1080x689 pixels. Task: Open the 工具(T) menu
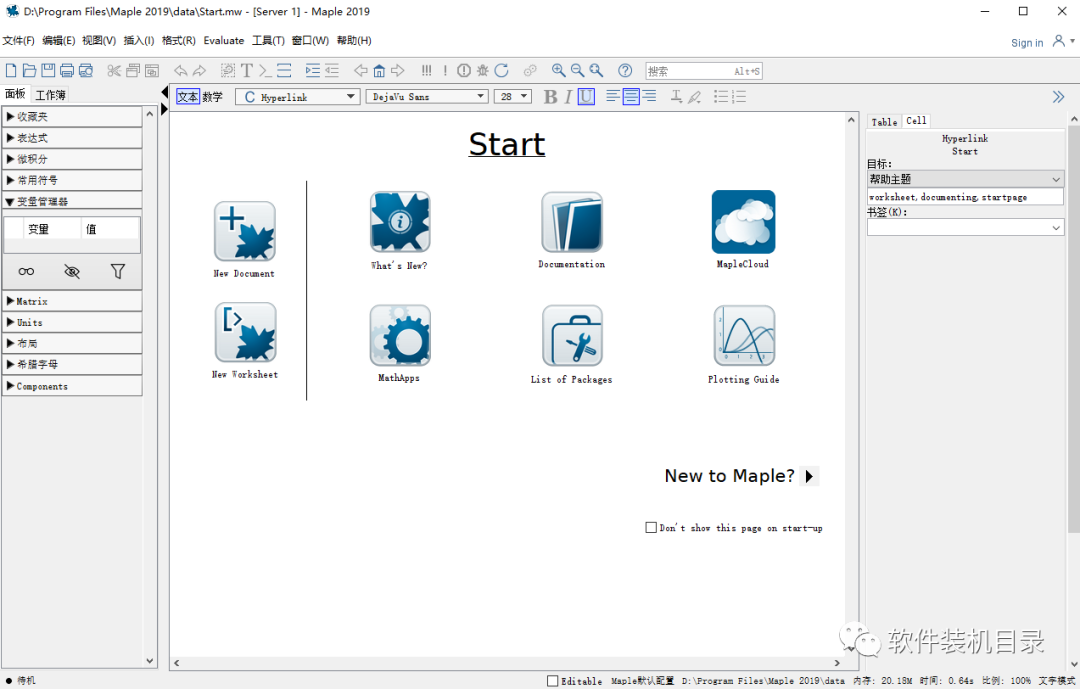pyautogui.click(x=268, y=41)
